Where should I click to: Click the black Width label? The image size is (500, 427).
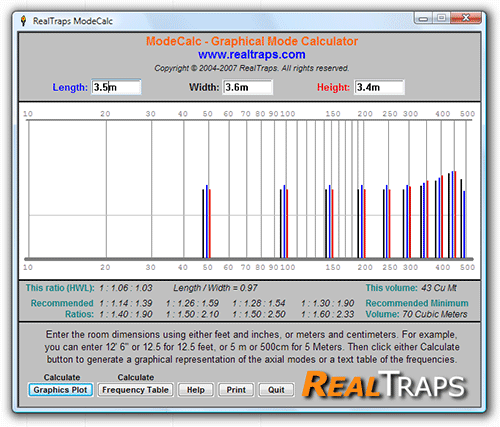tap(204, 87)
